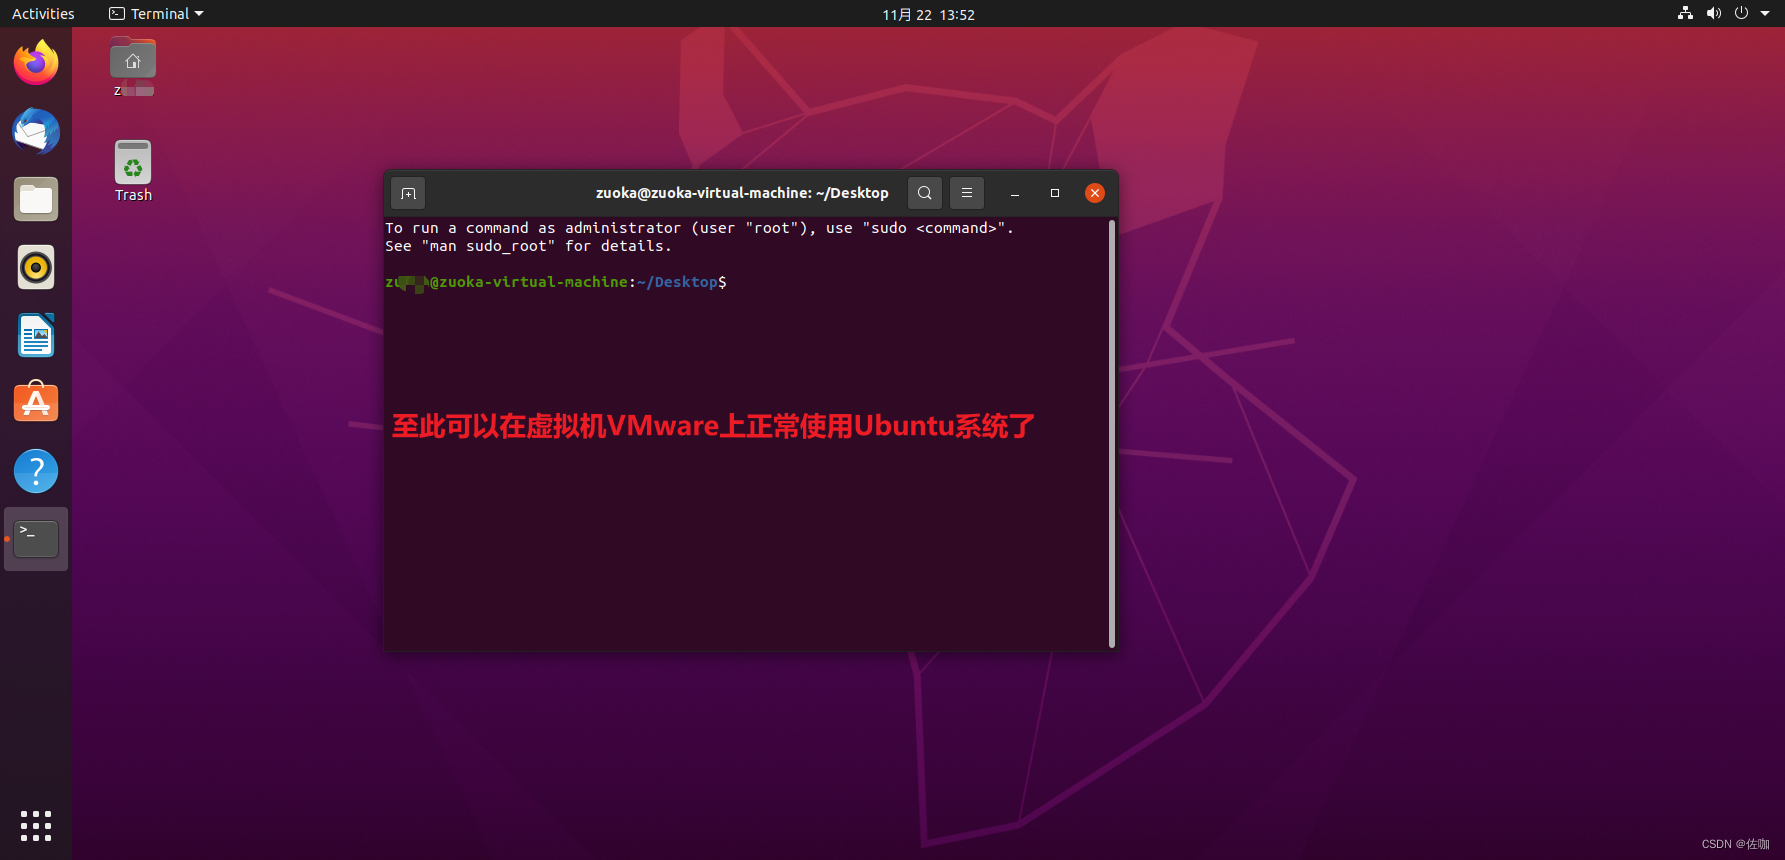Screen dimensions: 1785x860
Task: Open the Trash desktop icon
Action: 133,171
